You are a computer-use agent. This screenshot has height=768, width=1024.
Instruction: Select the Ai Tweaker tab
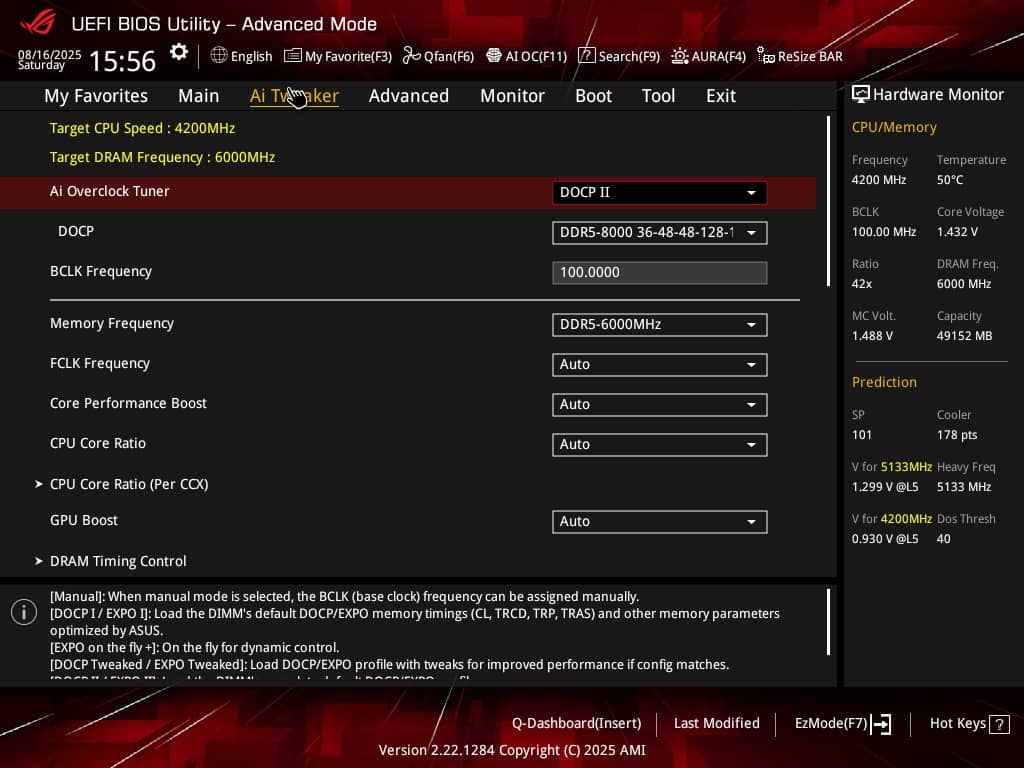294,96
